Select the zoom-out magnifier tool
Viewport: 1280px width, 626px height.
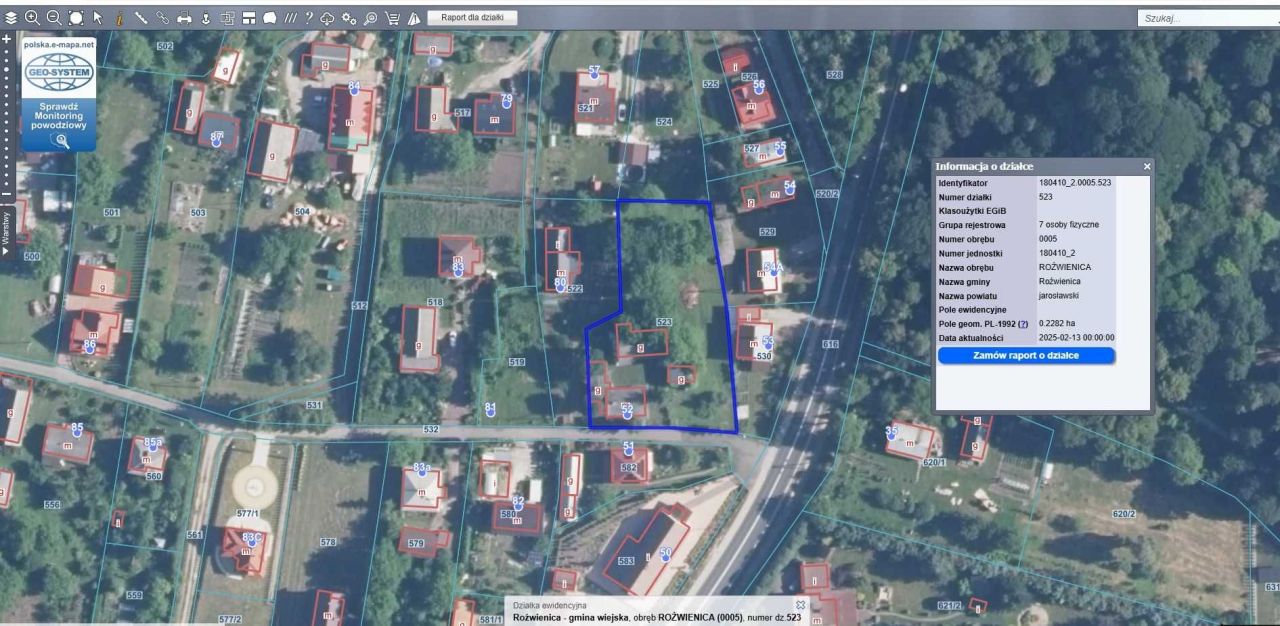(x=52, y=15)
